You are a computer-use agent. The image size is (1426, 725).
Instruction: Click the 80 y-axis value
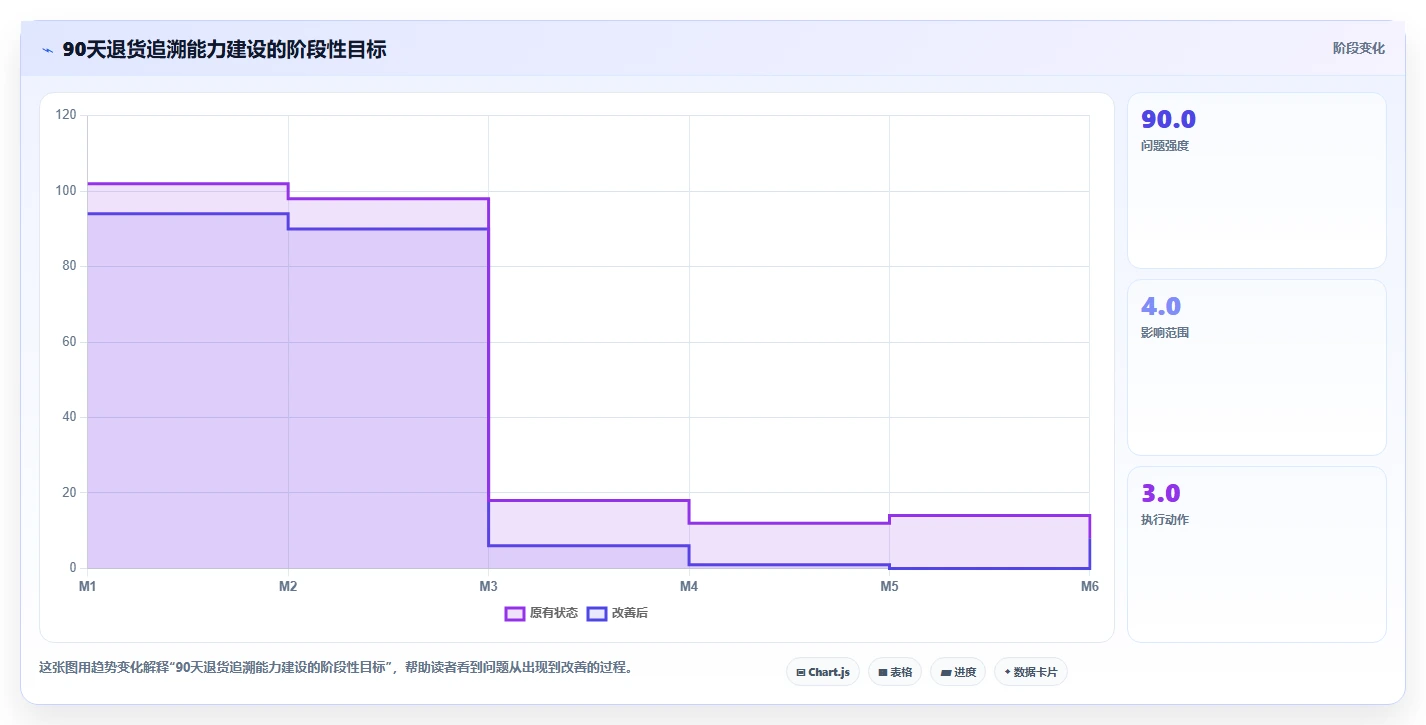(x=69, y=266)
